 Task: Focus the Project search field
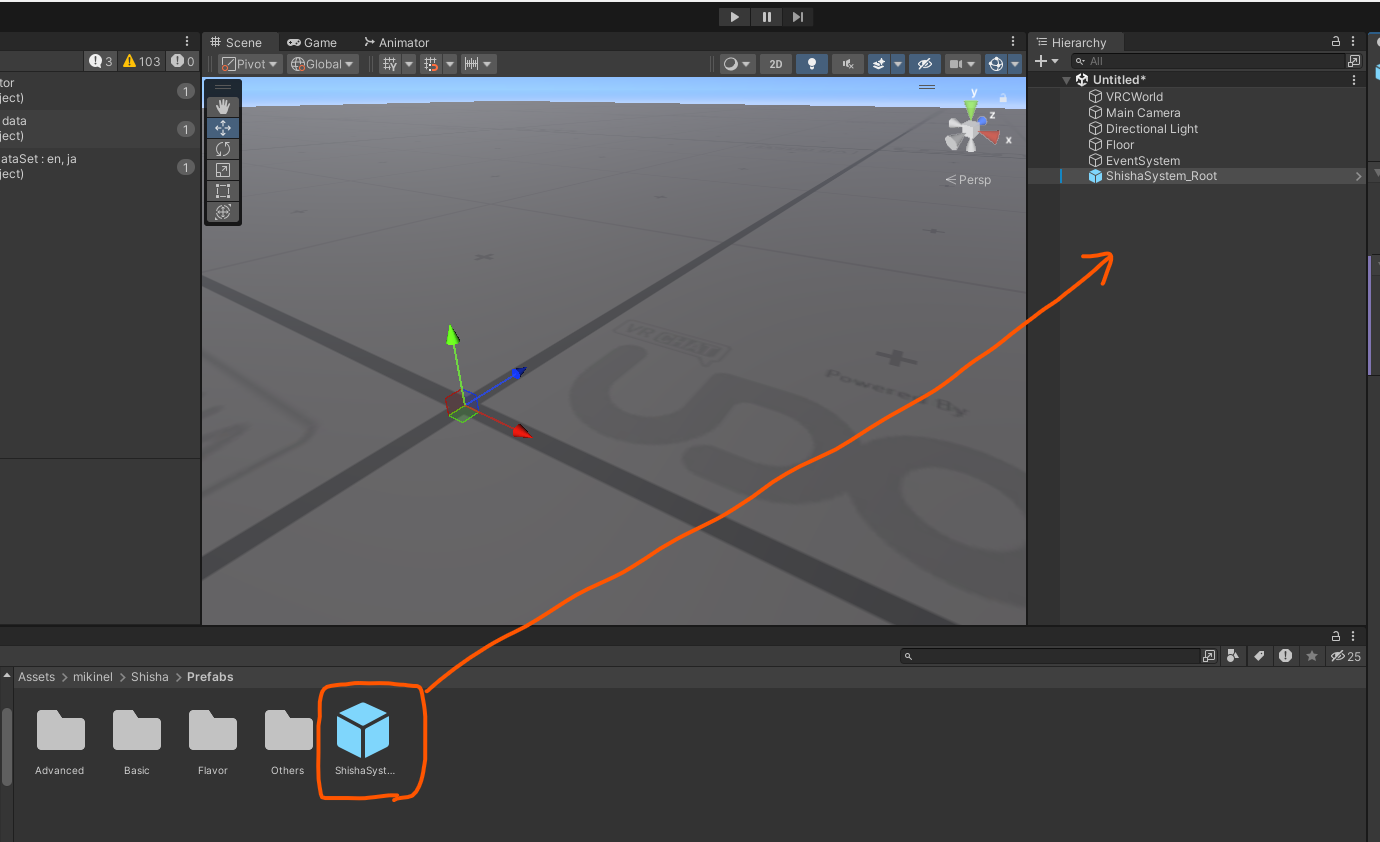(x=1050, y=656)
